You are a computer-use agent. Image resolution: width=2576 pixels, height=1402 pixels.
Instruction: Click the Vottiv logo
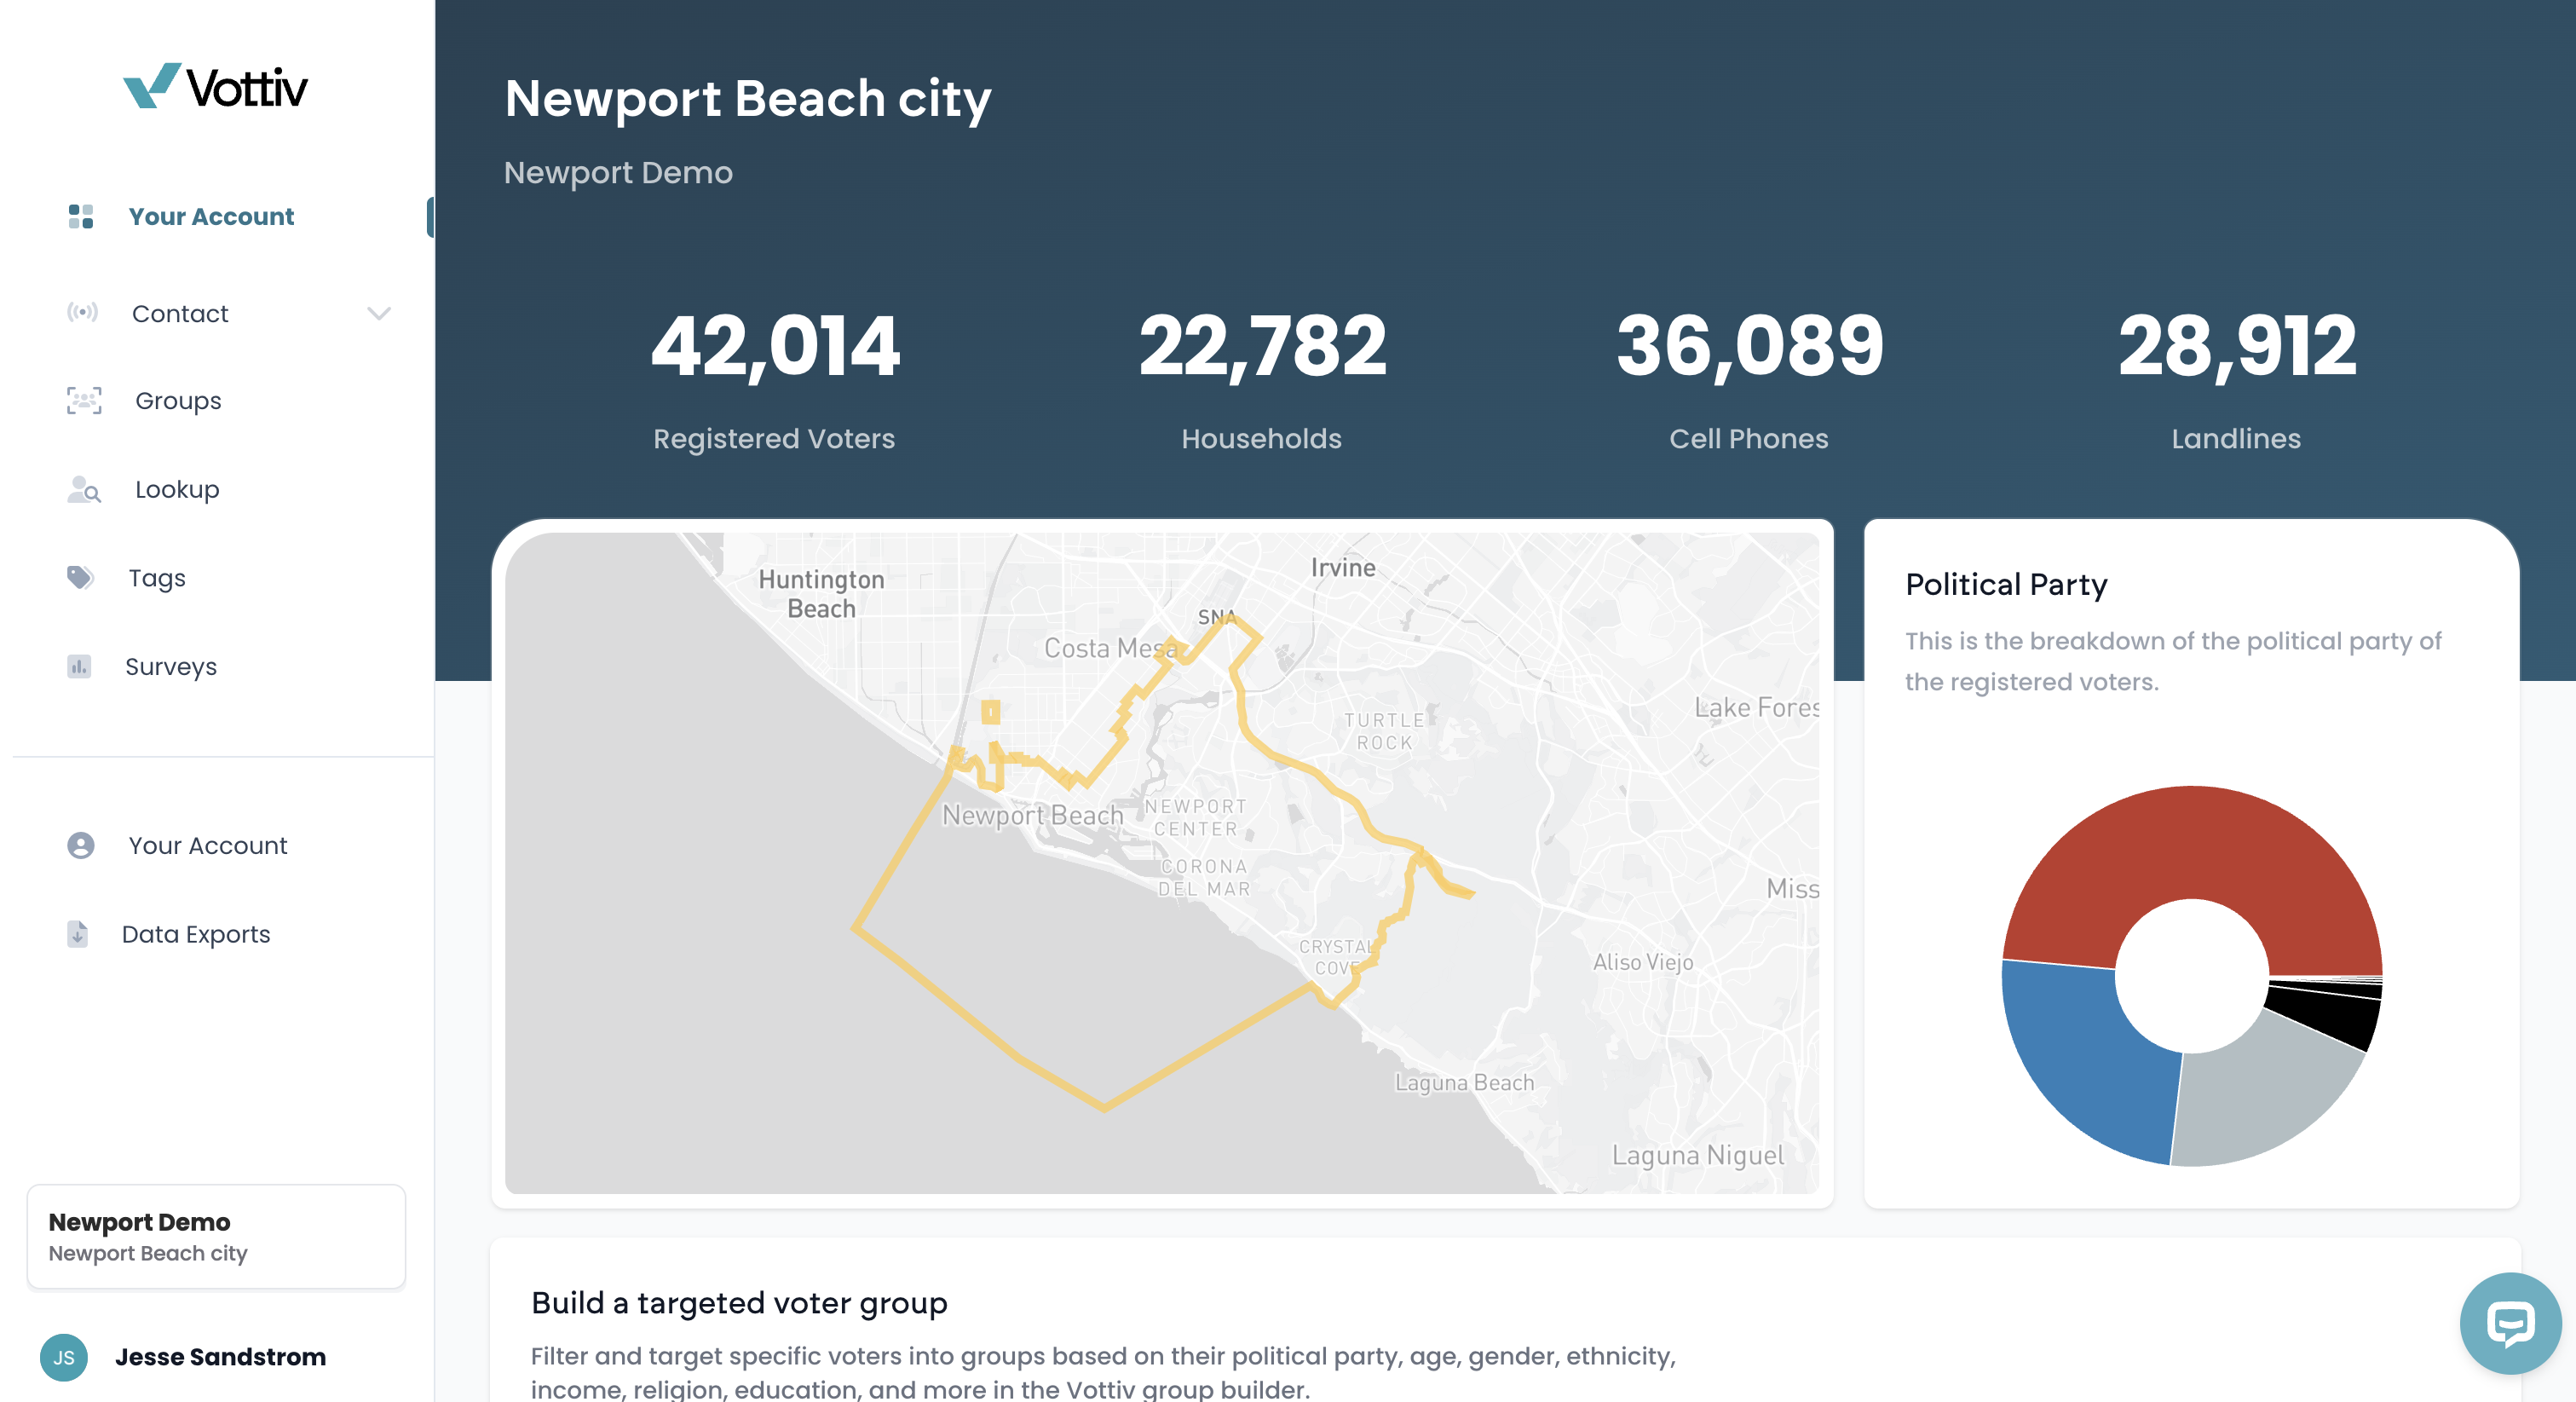click(215, 87)
